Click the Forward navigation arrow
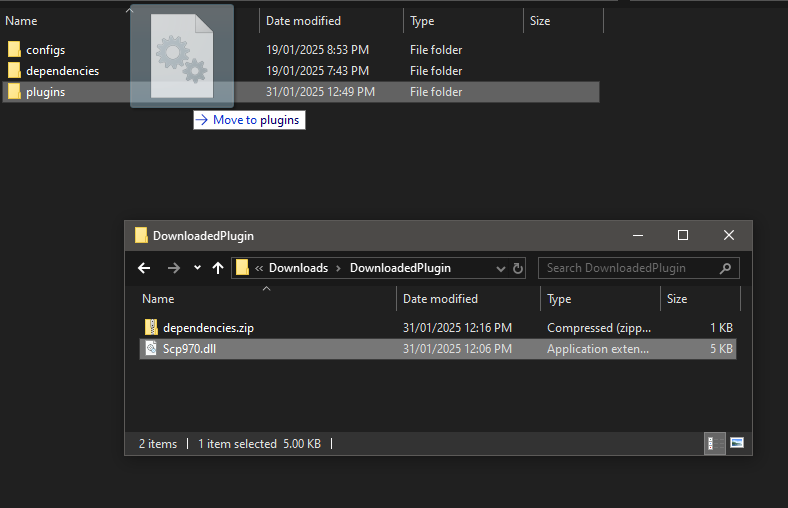Image resolution: width=788 pixels, height=508 pixels. 174,268
